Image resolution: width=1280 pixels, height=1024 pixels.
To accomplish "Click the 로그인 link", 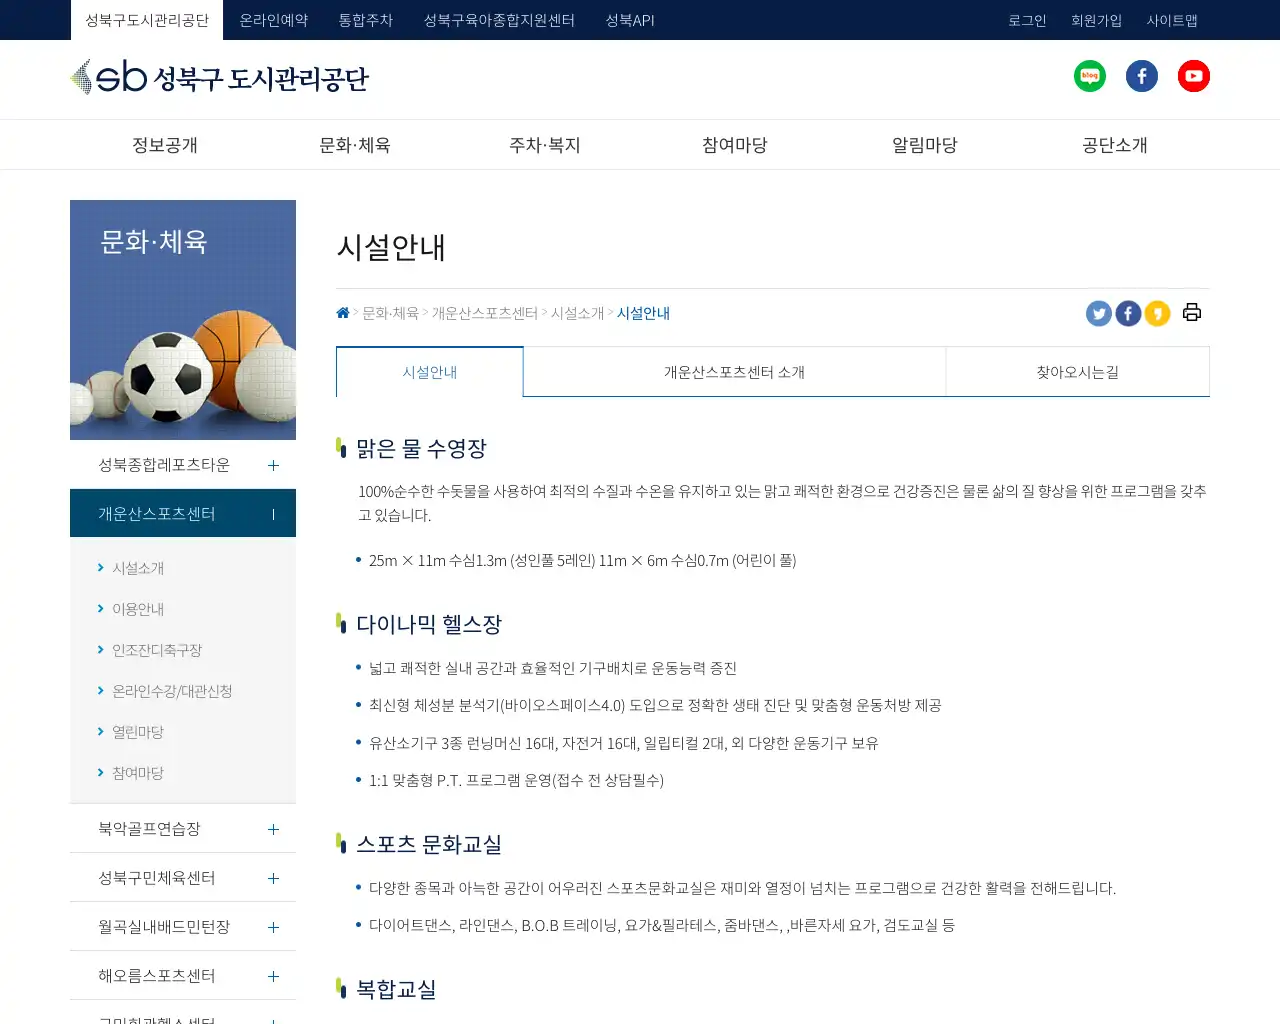I will (1027, 20).
